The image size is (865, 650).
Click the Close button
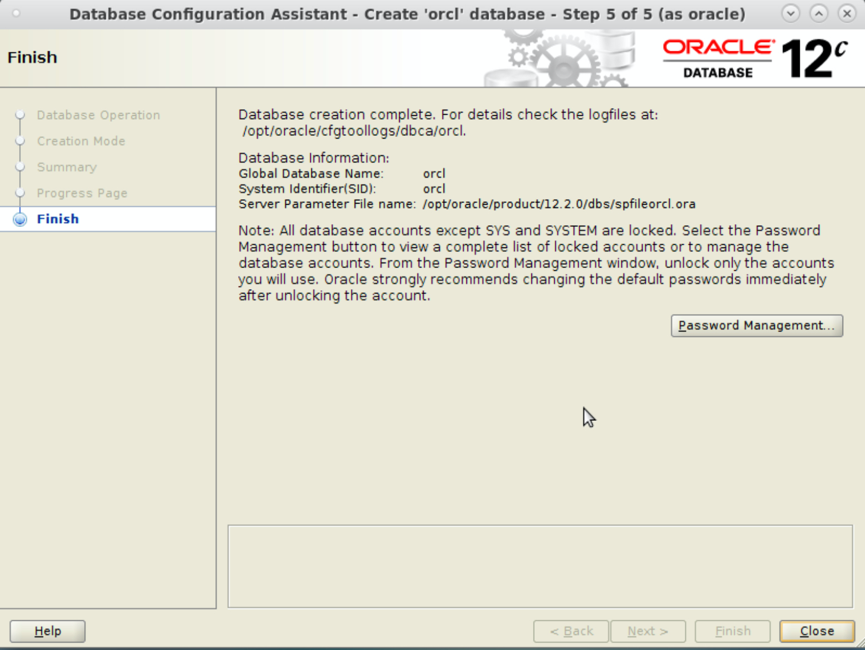(816, 631)
